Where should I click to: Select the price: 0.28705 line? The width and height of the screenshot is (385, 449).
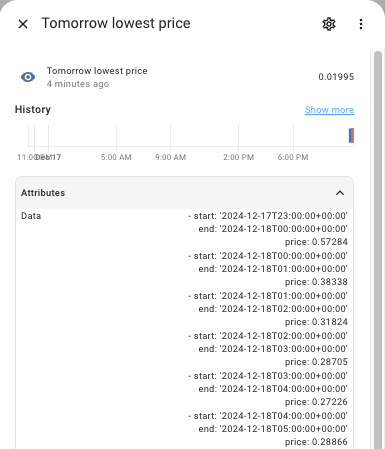tap(316, 362)
